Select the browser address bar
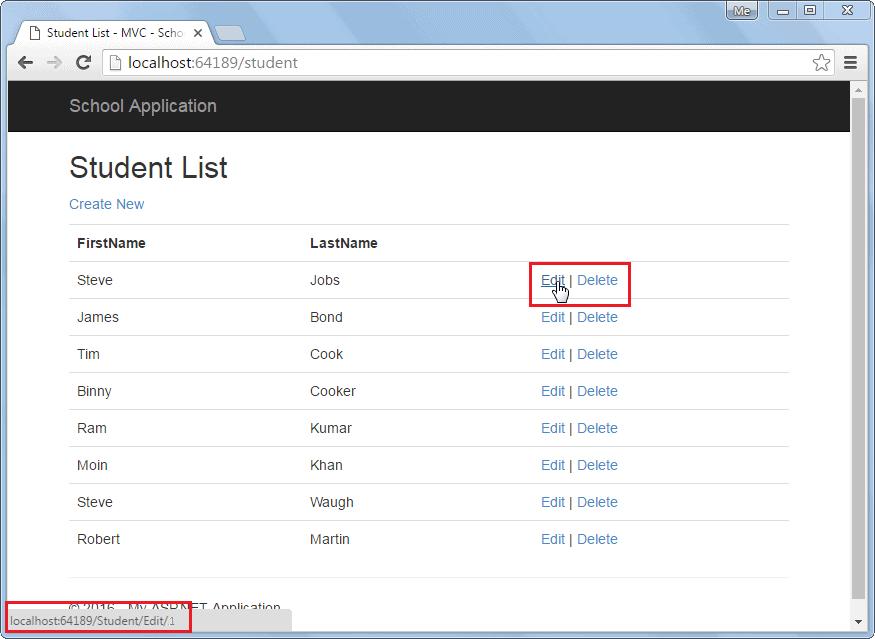Screen dimensions: 875x639 coord(400,62)
